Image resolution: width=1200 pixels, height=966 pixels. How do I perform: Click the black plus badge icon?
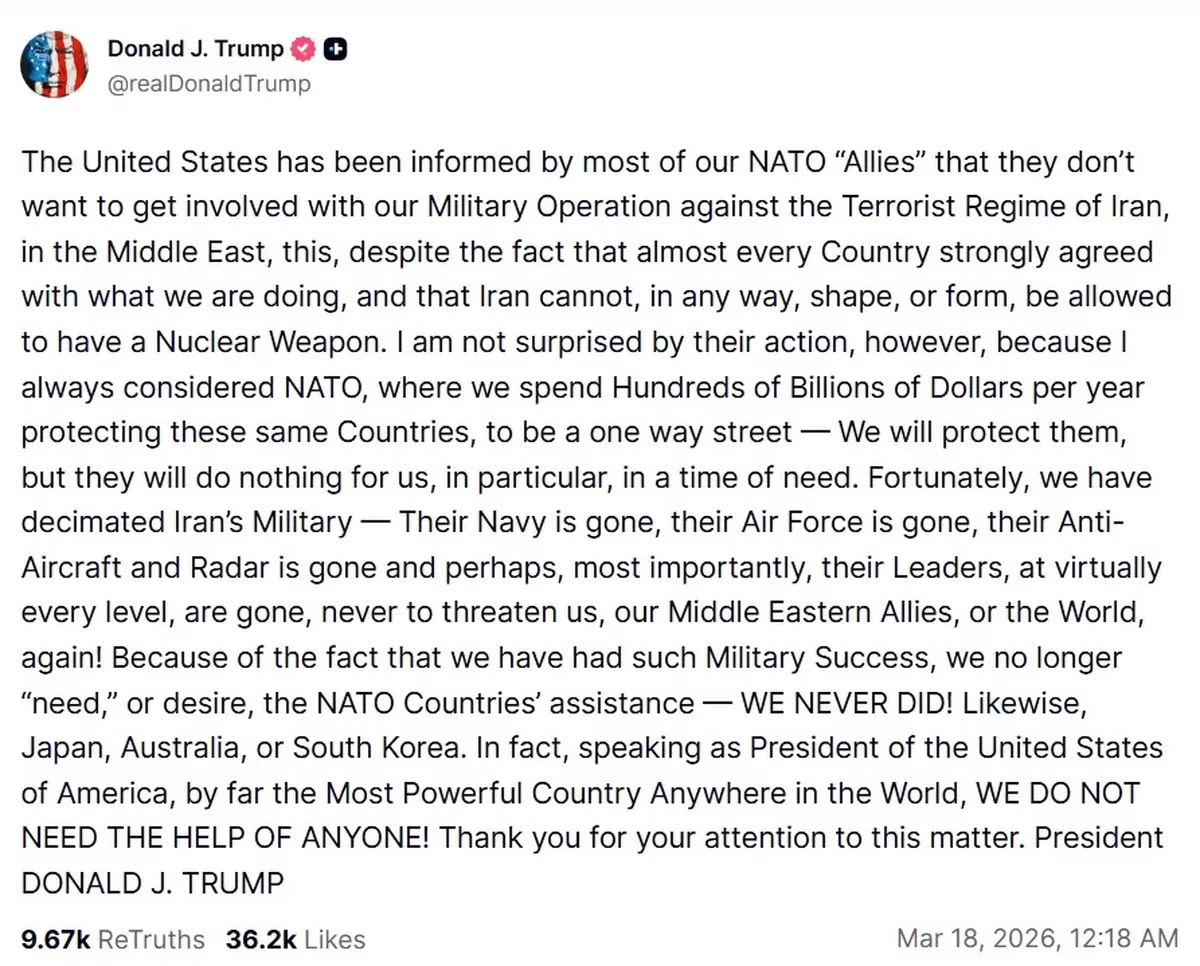coord(336,49)
